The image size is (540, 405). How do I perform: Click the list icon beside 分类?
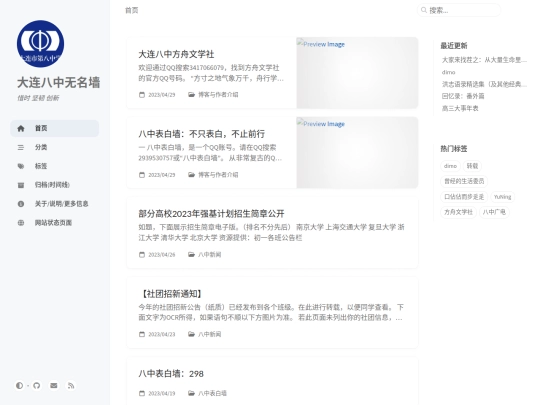pos(21,147)
